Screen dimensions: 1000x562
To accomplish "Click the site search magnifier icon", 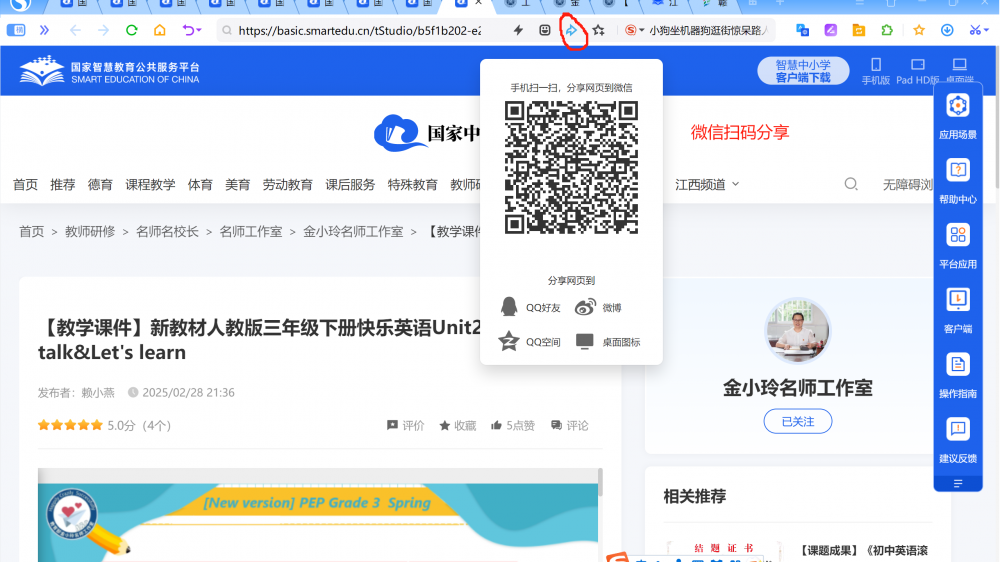I will tap(851, 184).
